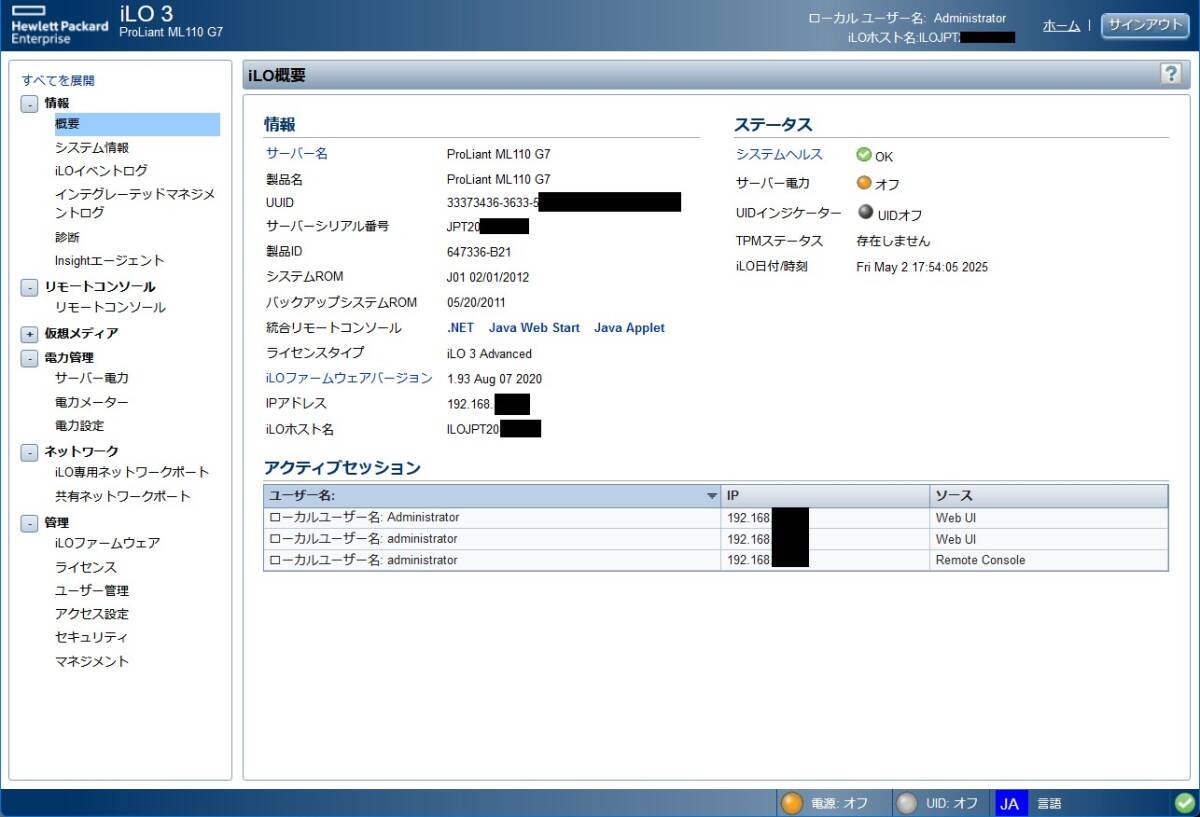This screenshot has width=1200, height=817.
Task: Open システム情報 page
Action: pyautogui.click(x=92, y=148)
